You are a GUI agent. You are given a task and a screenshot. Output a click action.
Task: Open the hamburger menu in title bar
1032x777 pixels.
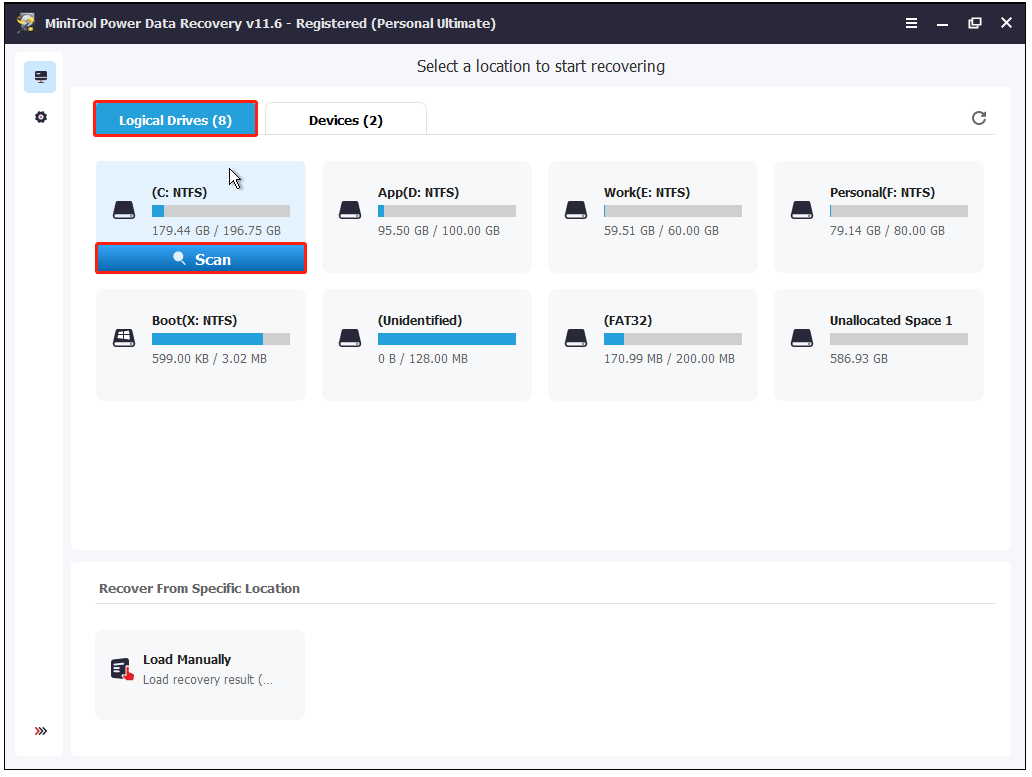click(x=911, y=23)
